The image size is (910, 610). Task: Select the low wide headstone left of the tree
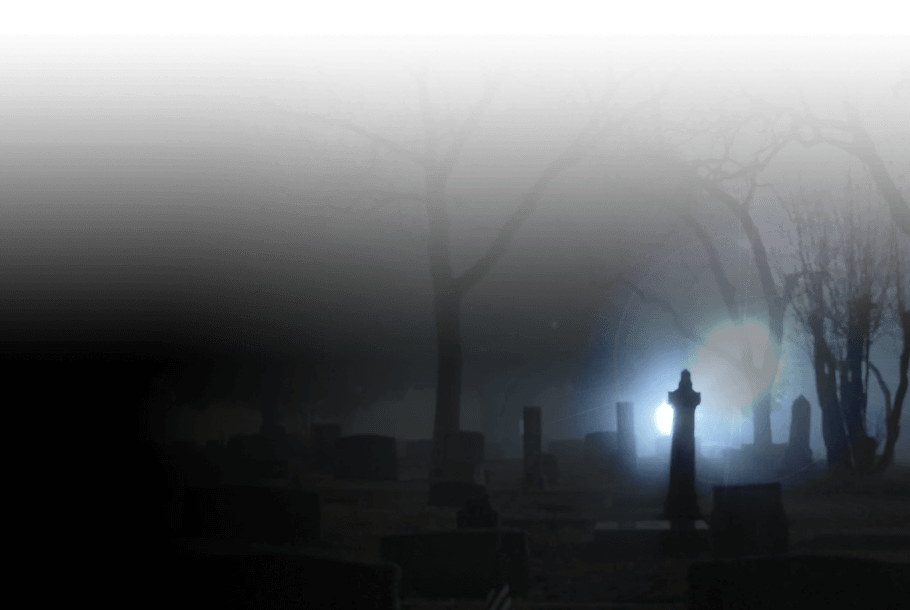364,456
